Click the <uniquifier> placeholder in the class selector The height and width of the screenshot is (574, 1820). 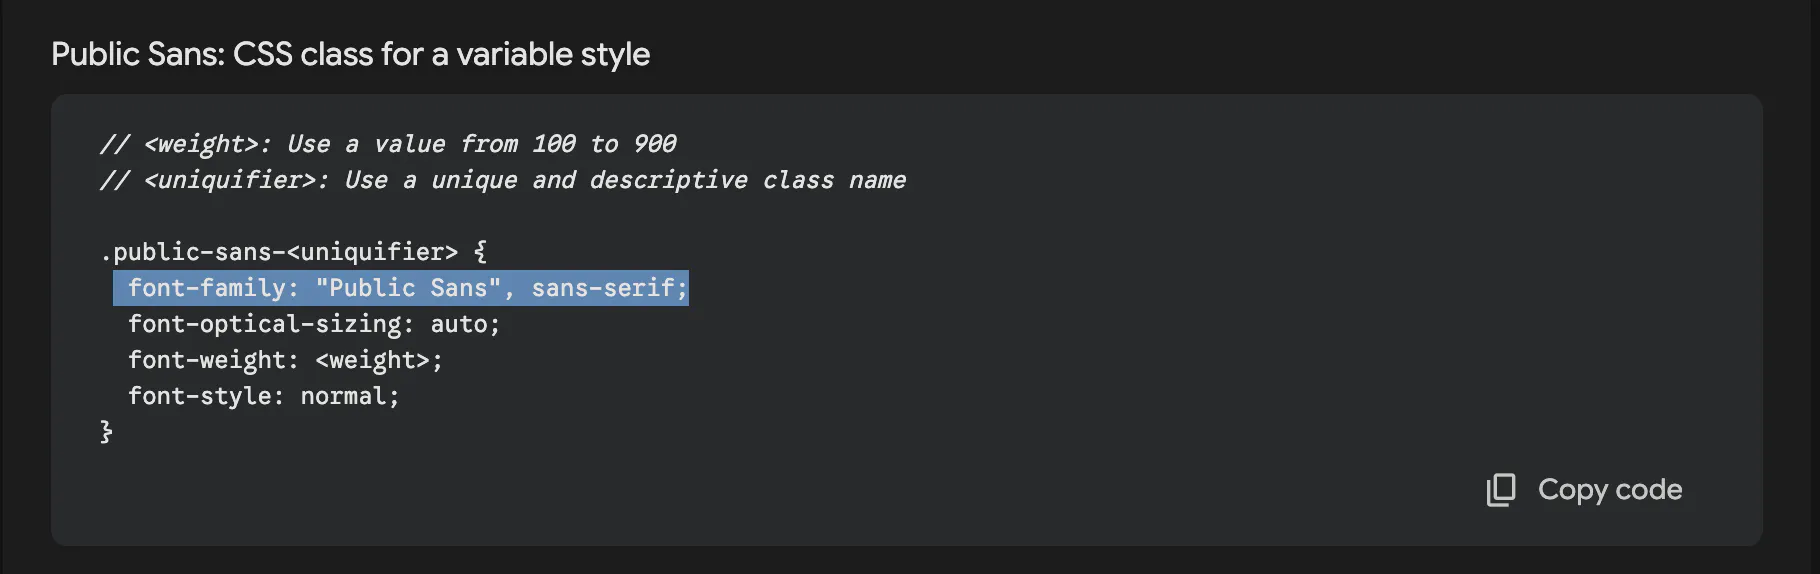pos(372,252)
